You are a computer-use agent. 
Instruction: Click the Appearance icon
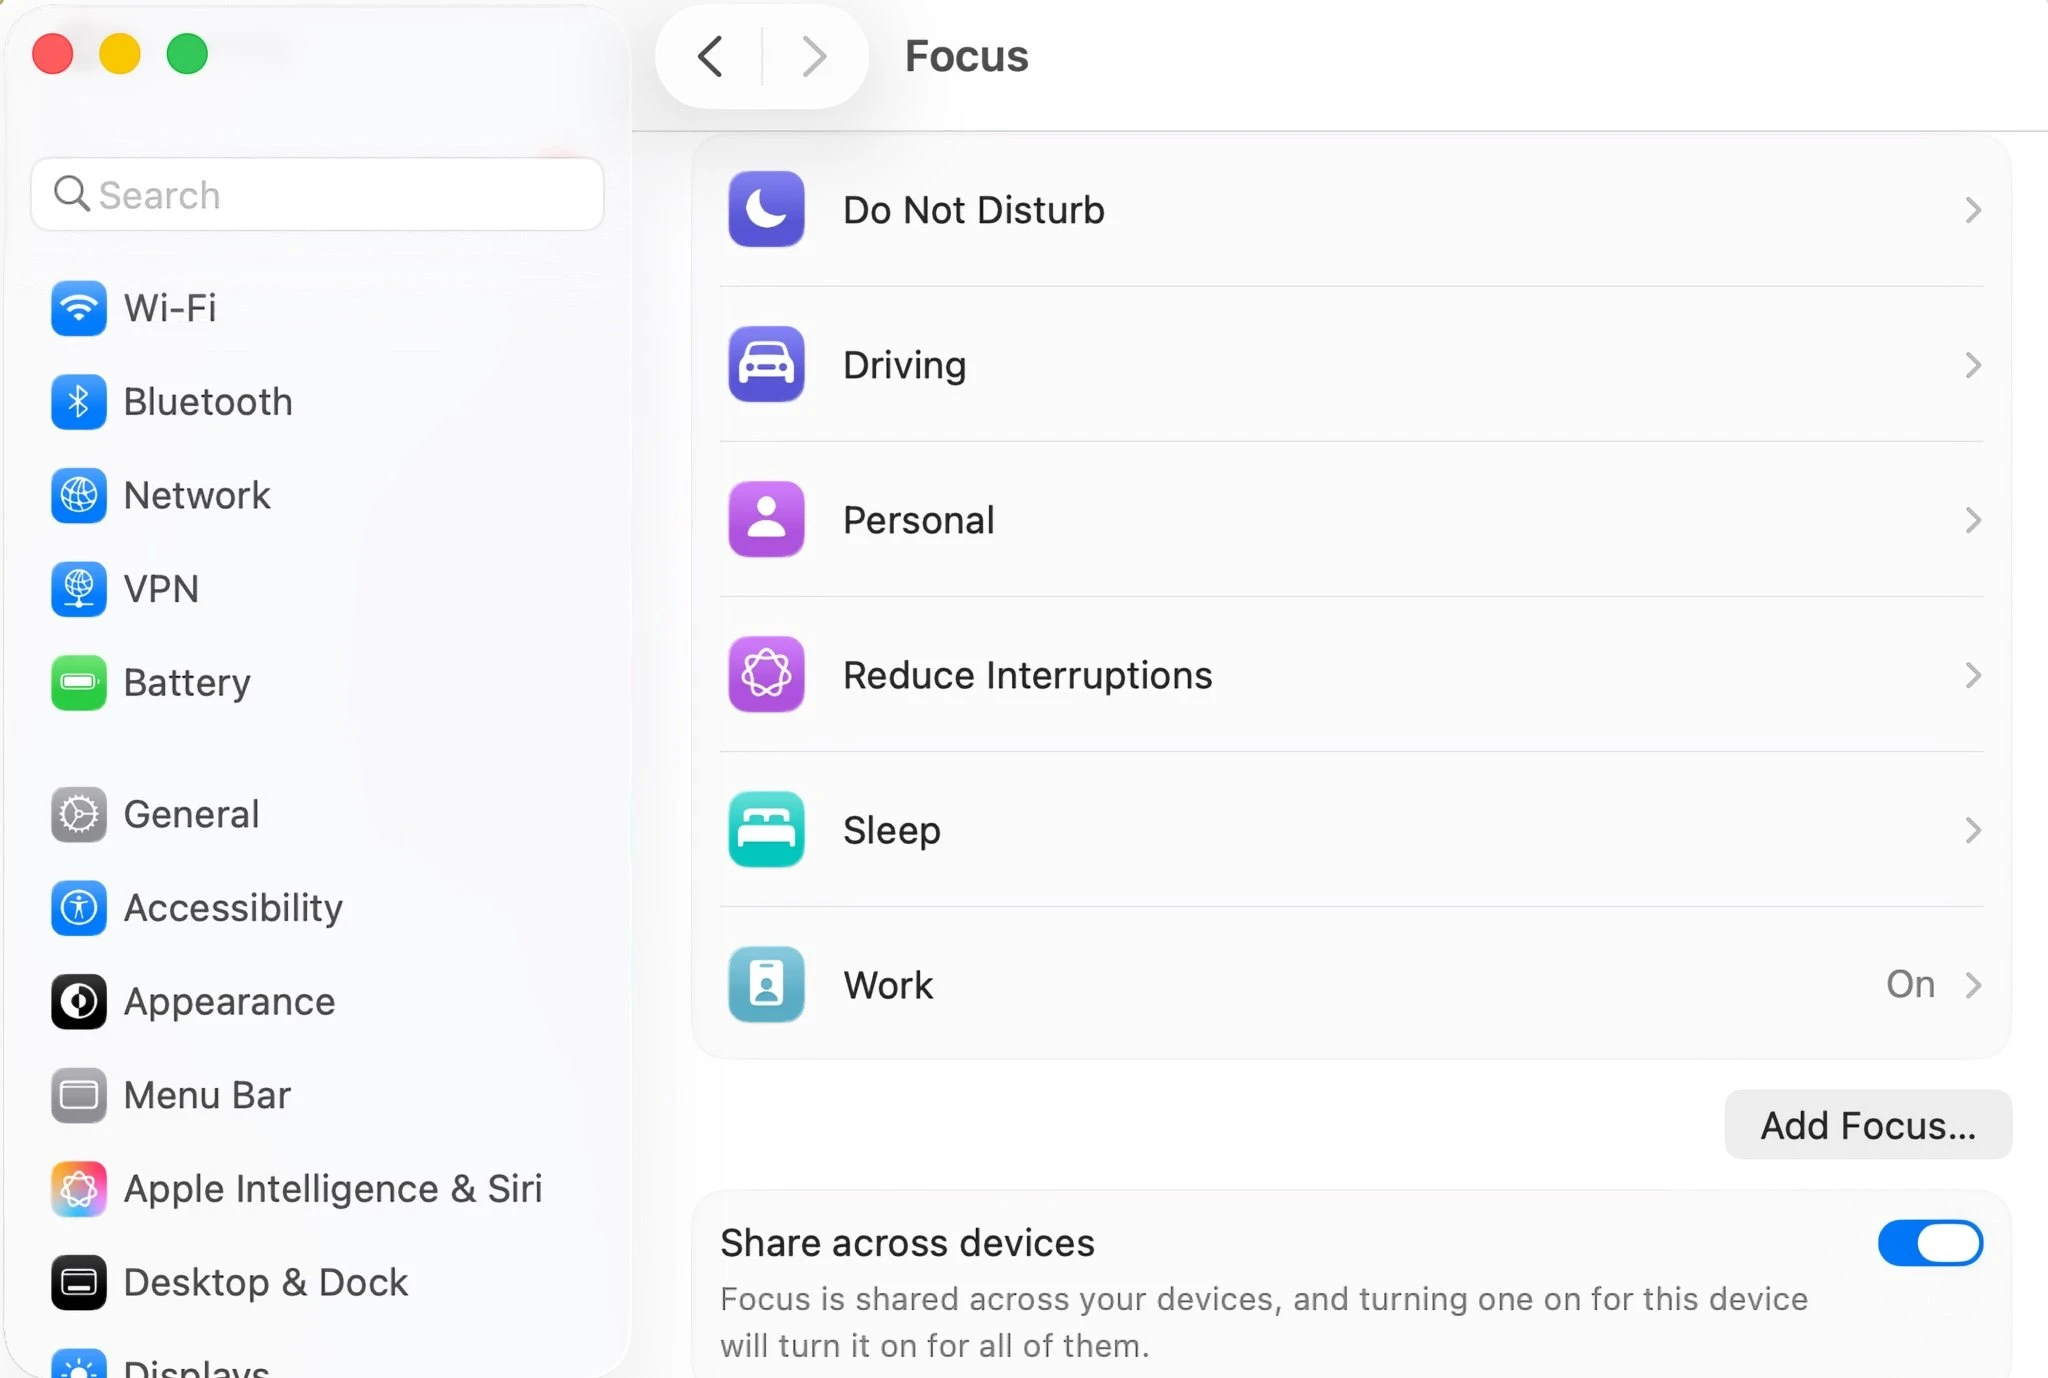[x=78, y=1001]
